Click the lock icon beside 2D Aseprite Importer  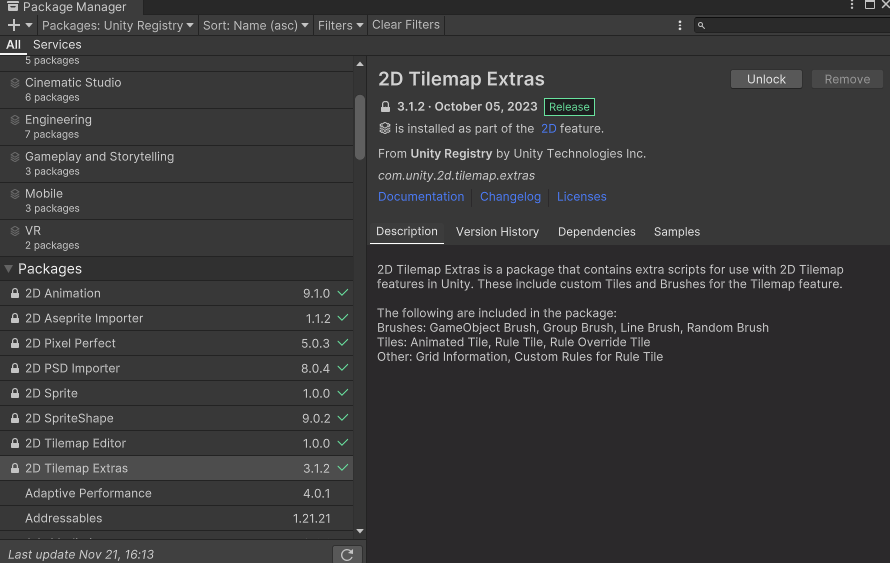(x=15, y=318)
